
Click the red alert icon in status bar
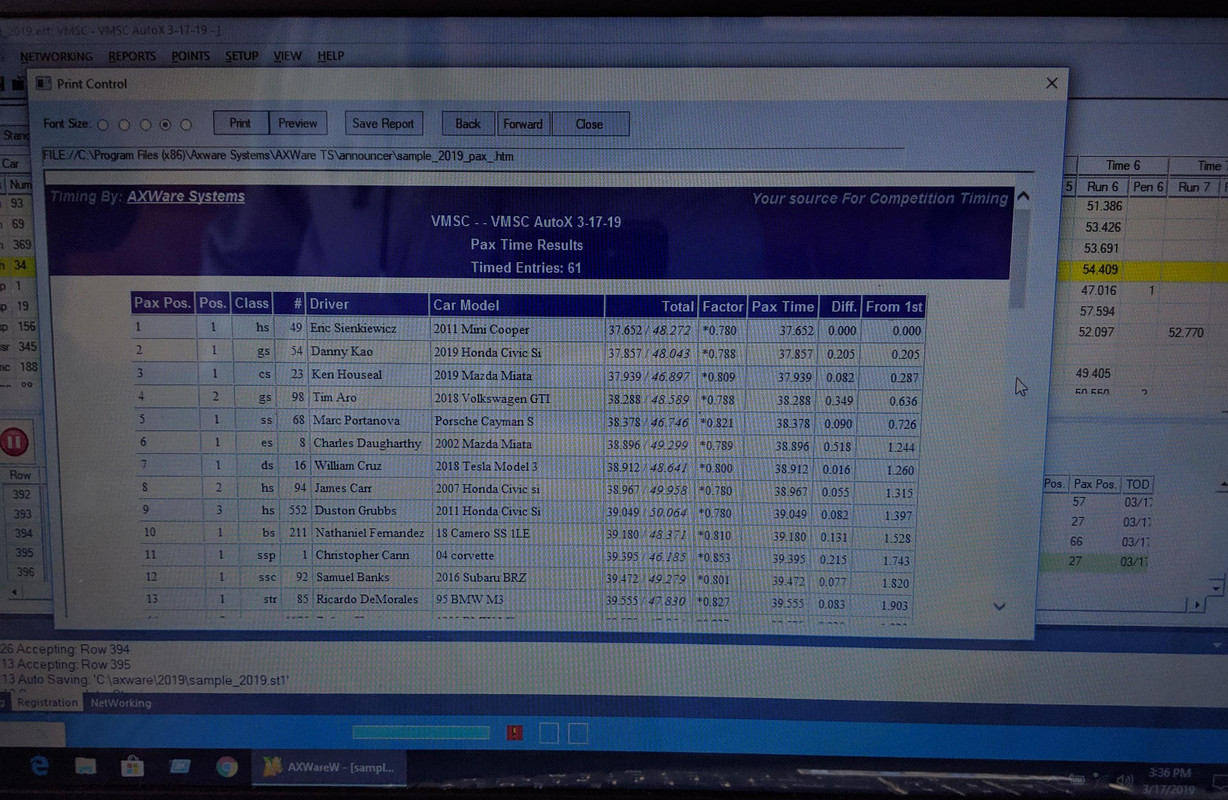click(x=515, y=733)
